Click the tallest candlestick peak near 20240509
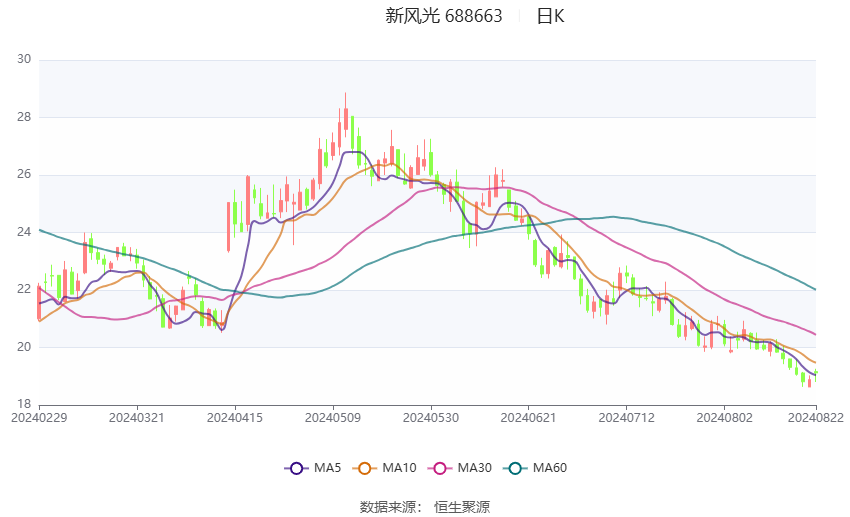 [x=345, y=115]
